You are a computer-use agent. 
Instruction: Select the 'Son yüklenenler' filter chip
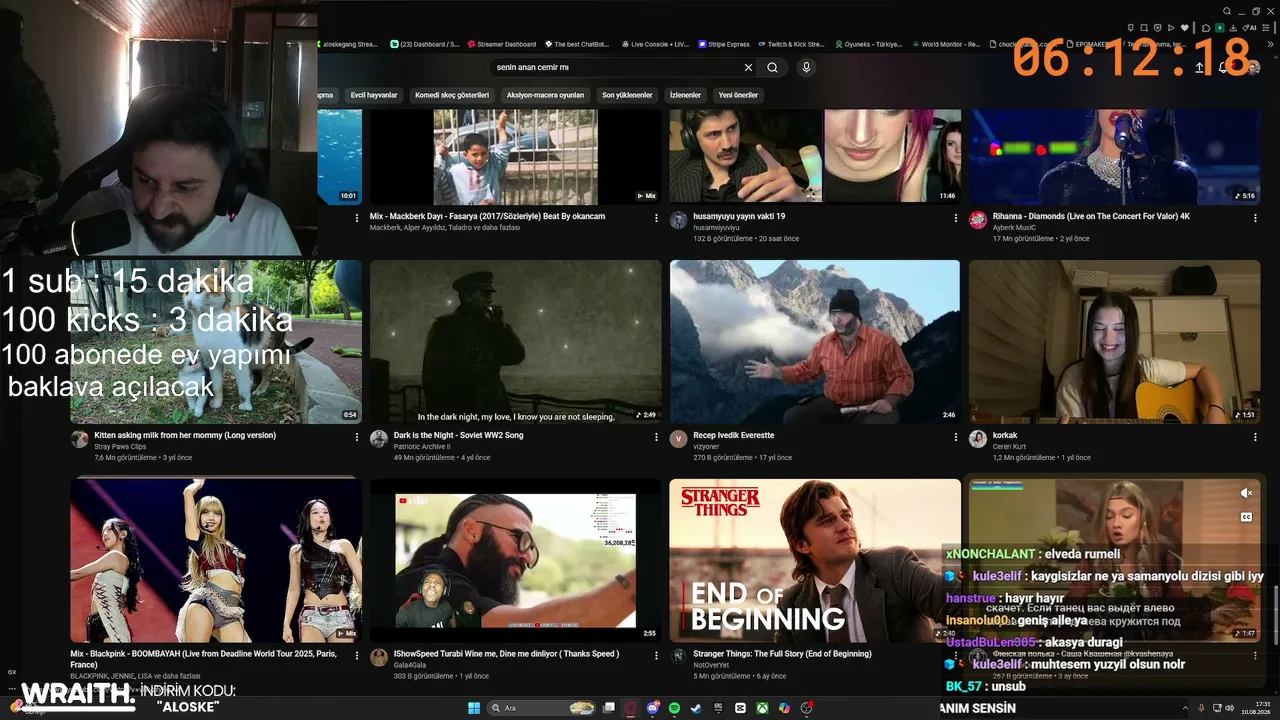627,95
